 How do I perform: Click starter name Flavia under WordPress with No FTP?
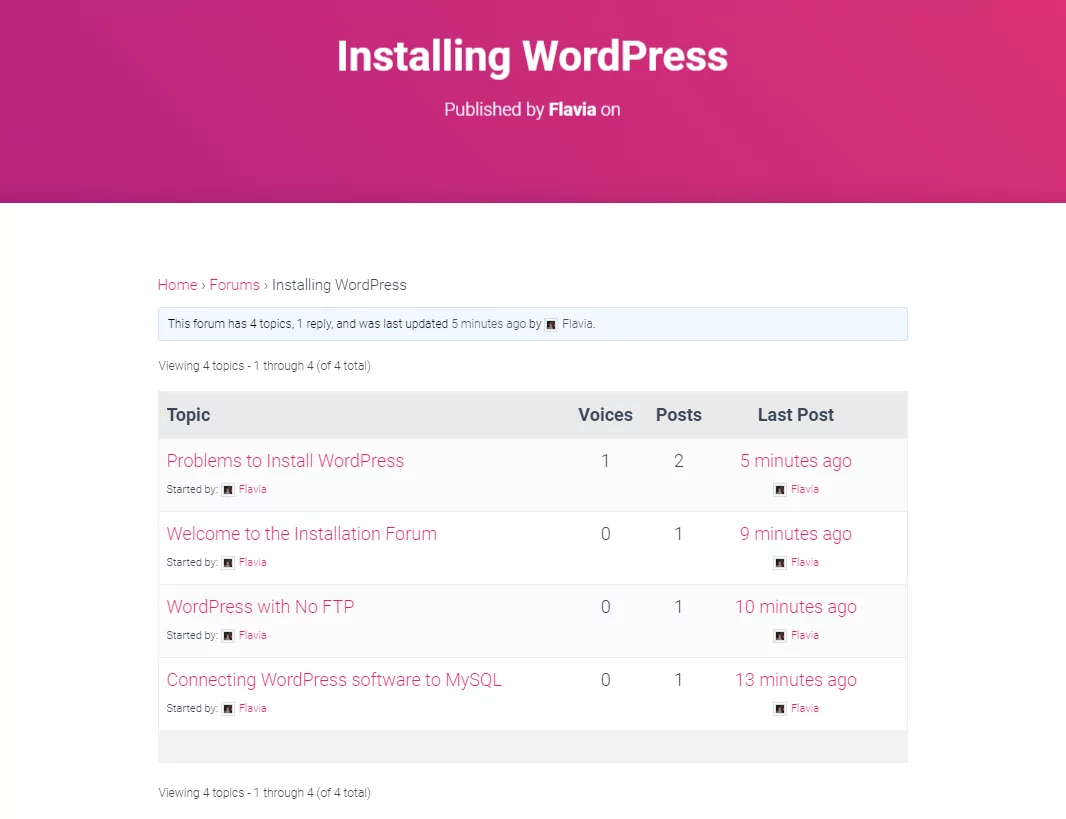(252, 635)
